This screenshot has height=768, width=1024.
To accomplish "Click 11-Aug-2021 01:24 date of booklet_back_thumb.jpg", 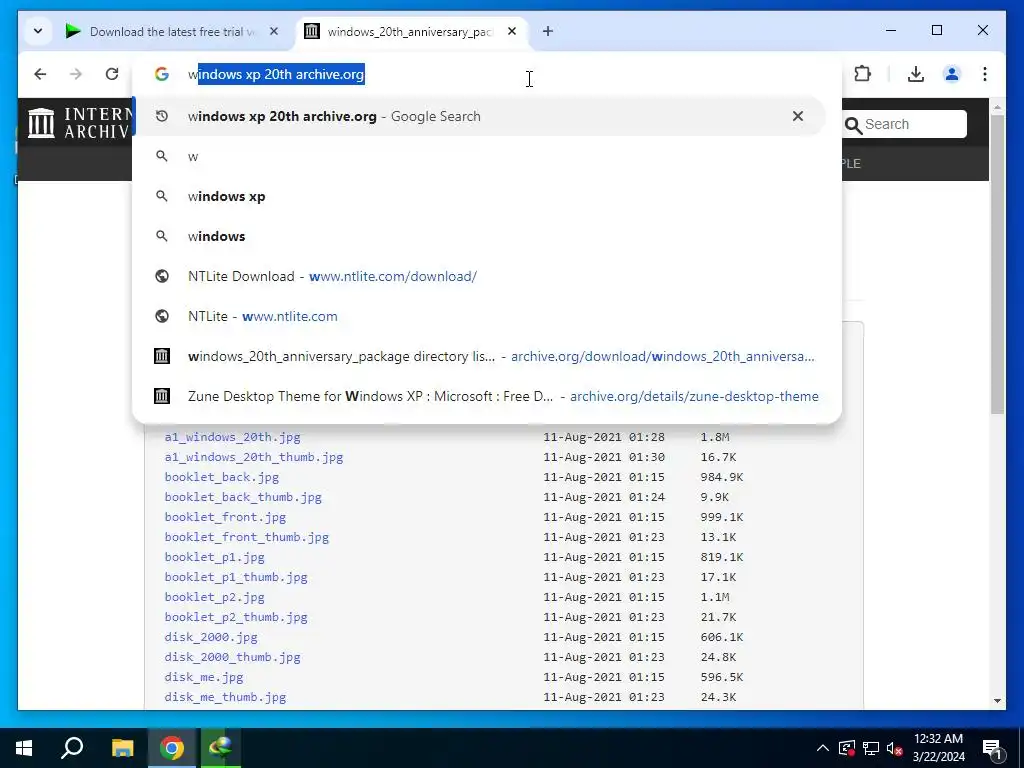I will click(604, 497).
